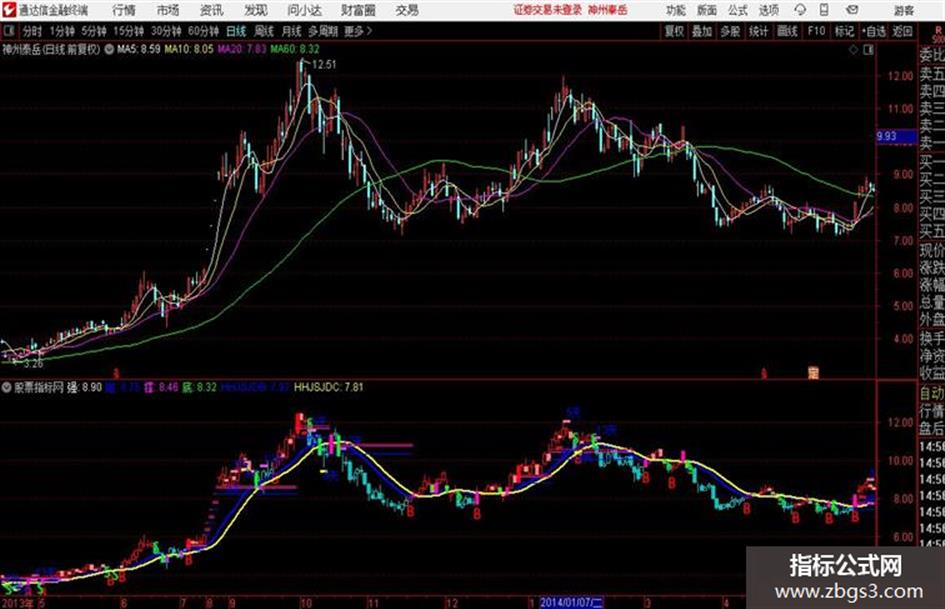This screenshot has width=945, height=609.
Task: Click the MA20: 7.83 value label
Action: 242,49
